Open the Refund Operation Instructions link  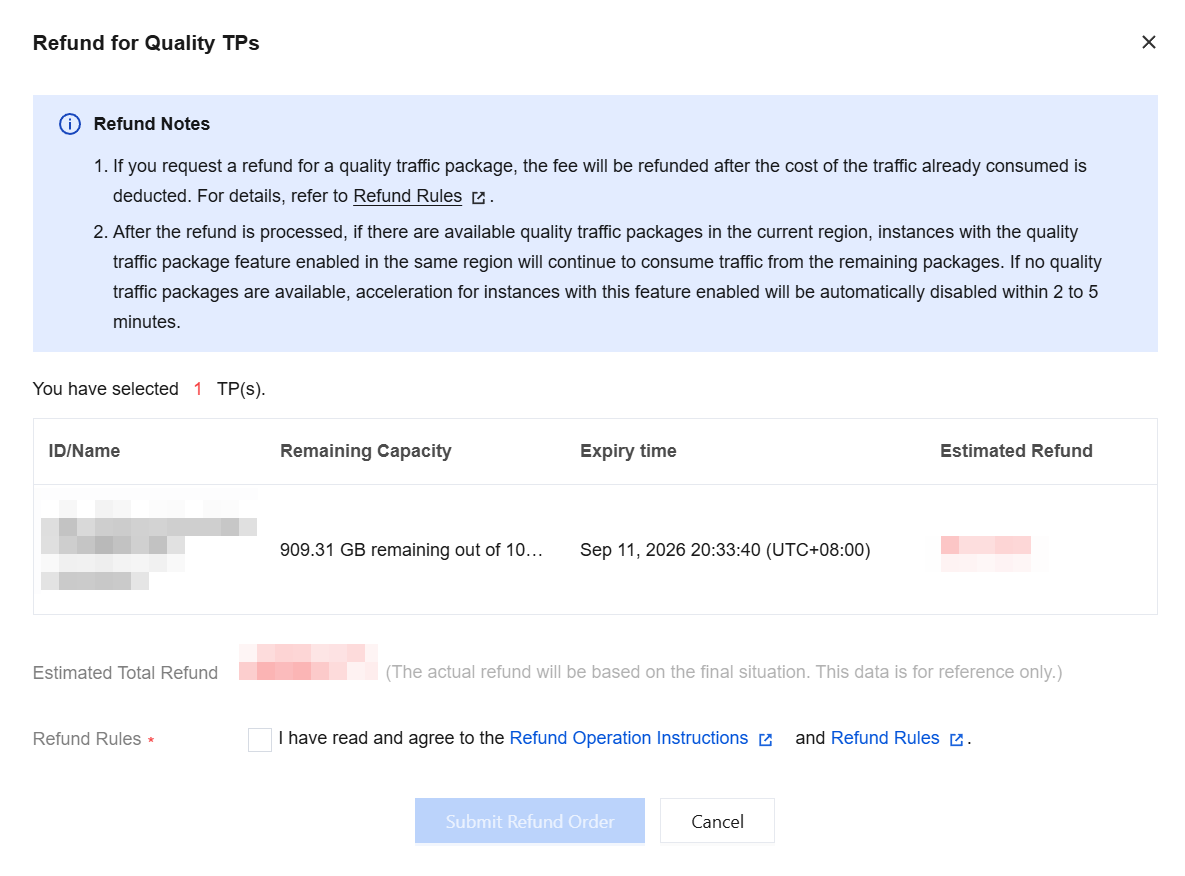pyautogui.click(x=628, y=738)
